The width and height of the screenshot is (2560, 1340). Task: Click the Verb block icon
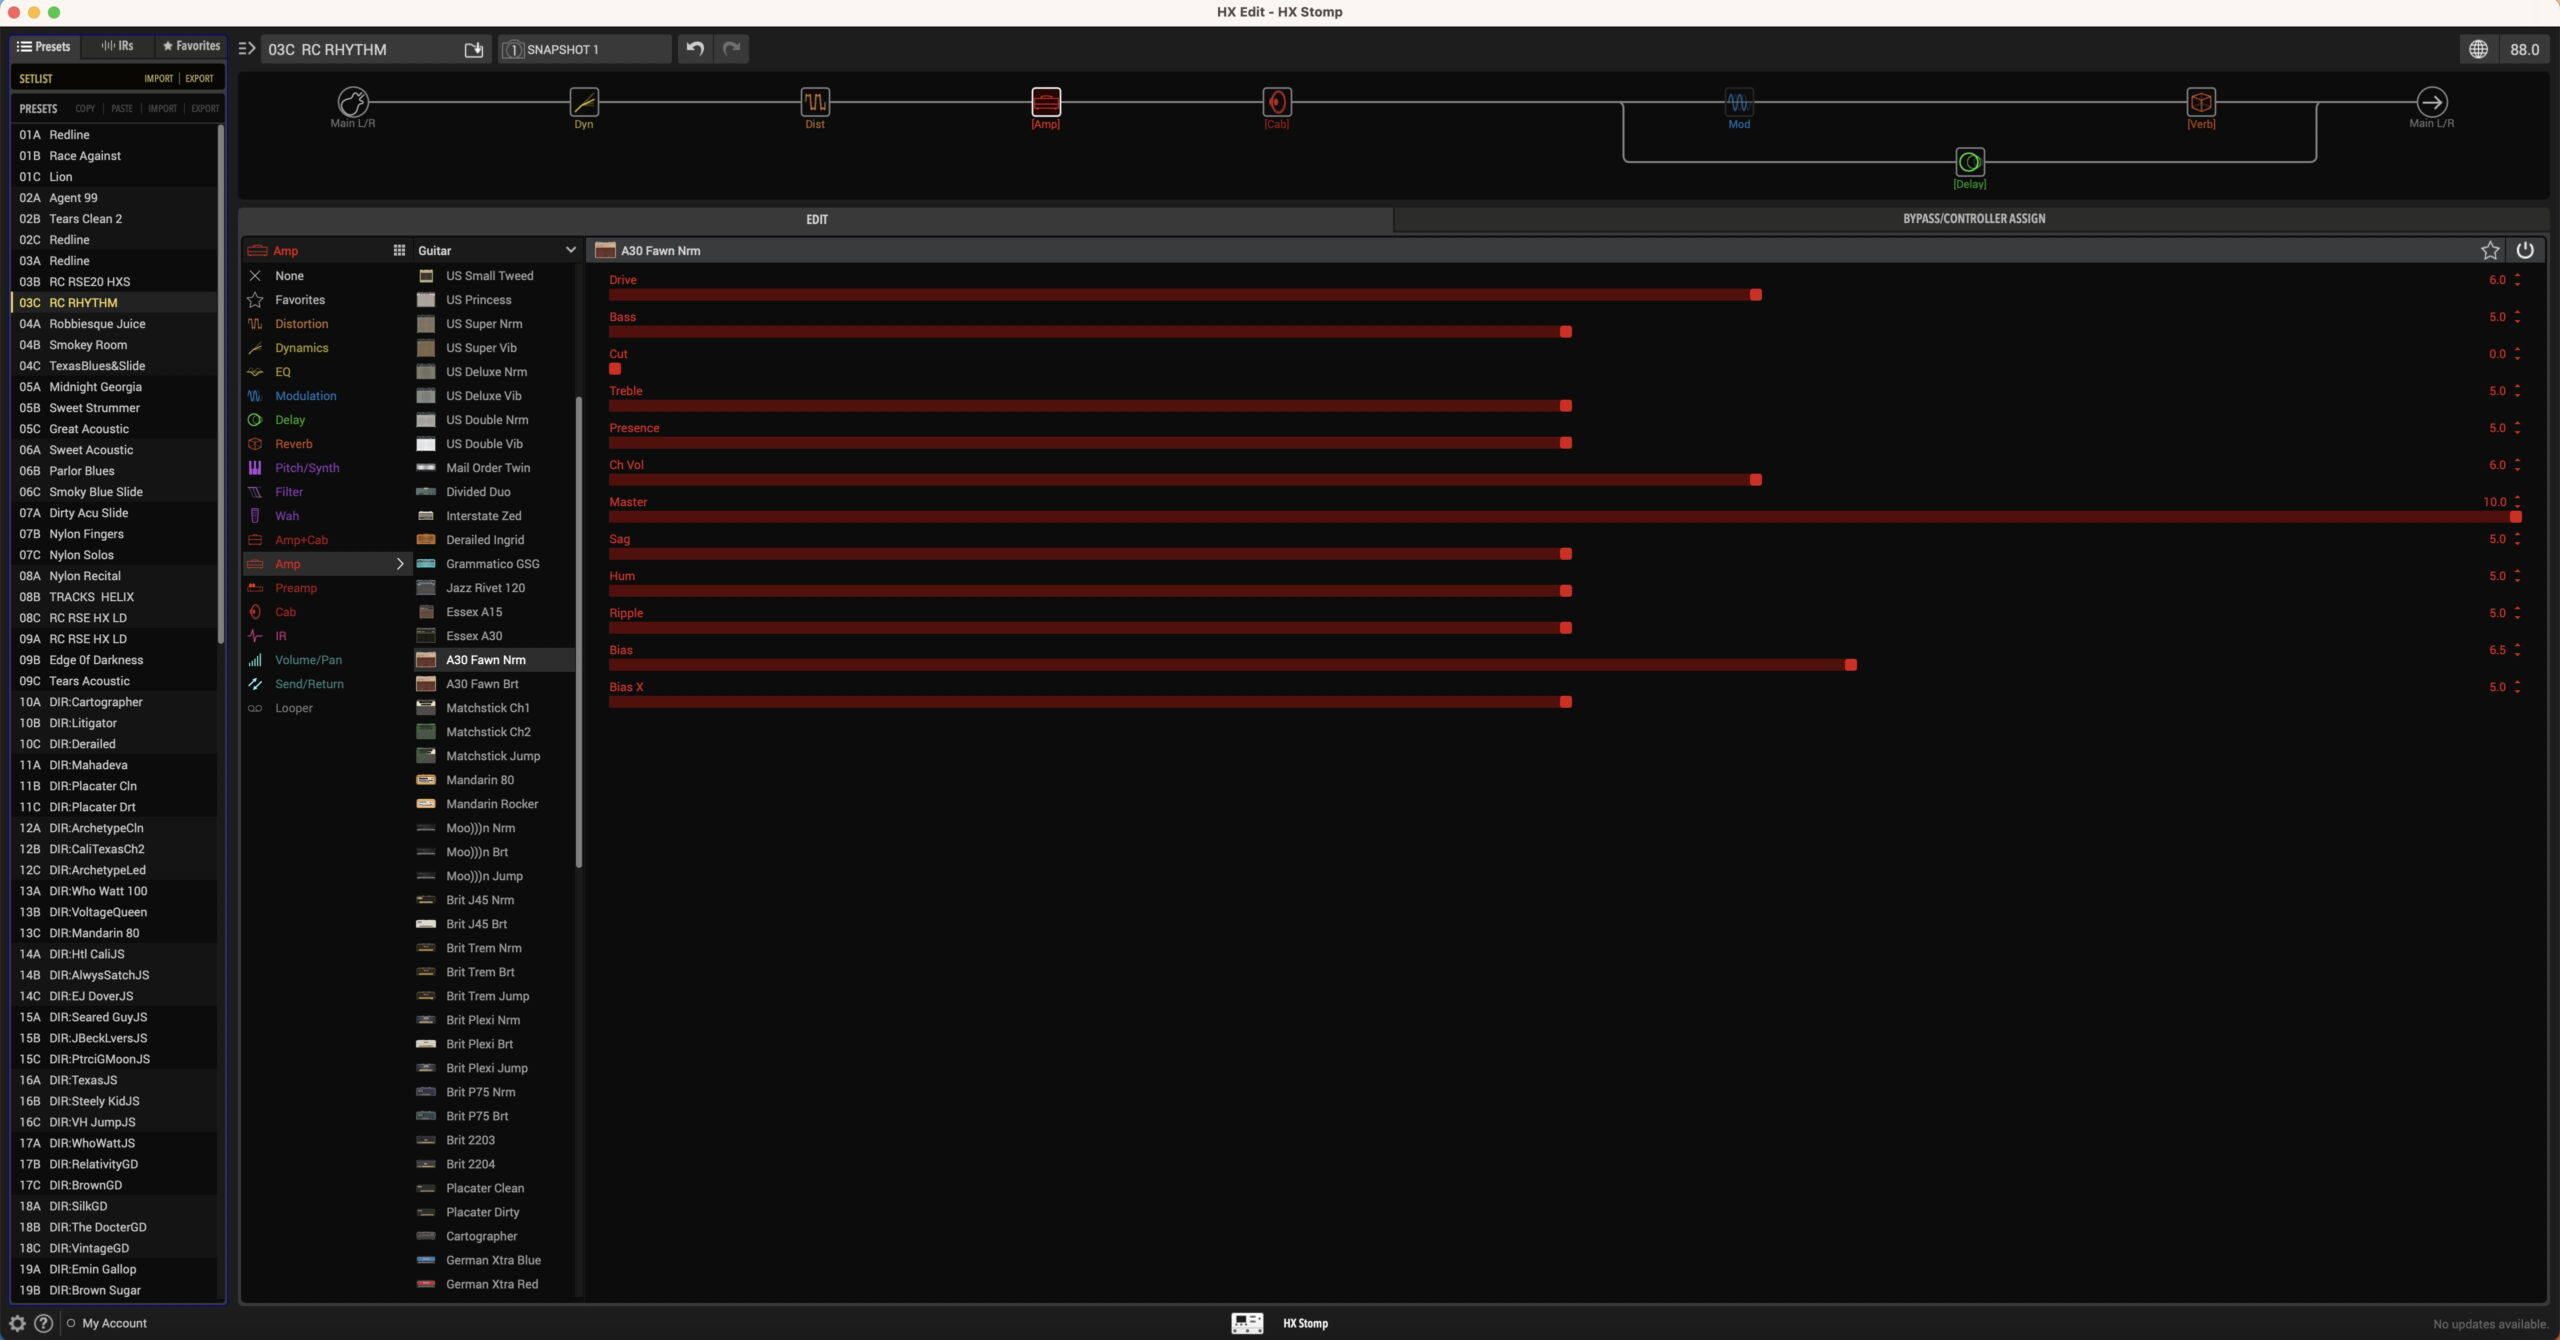2200,102
